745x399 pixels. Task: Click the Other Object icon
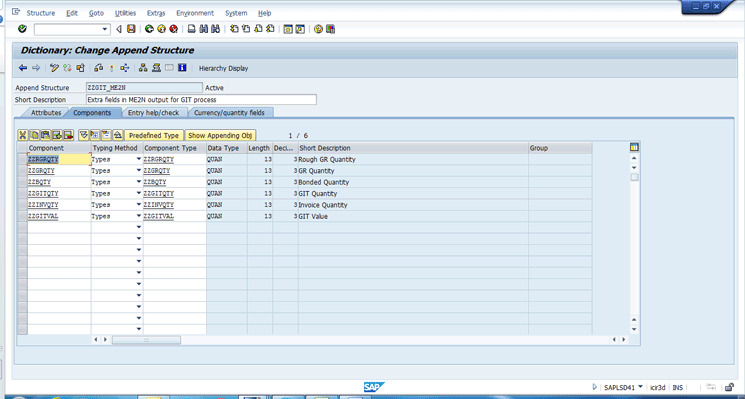[80, 68]
